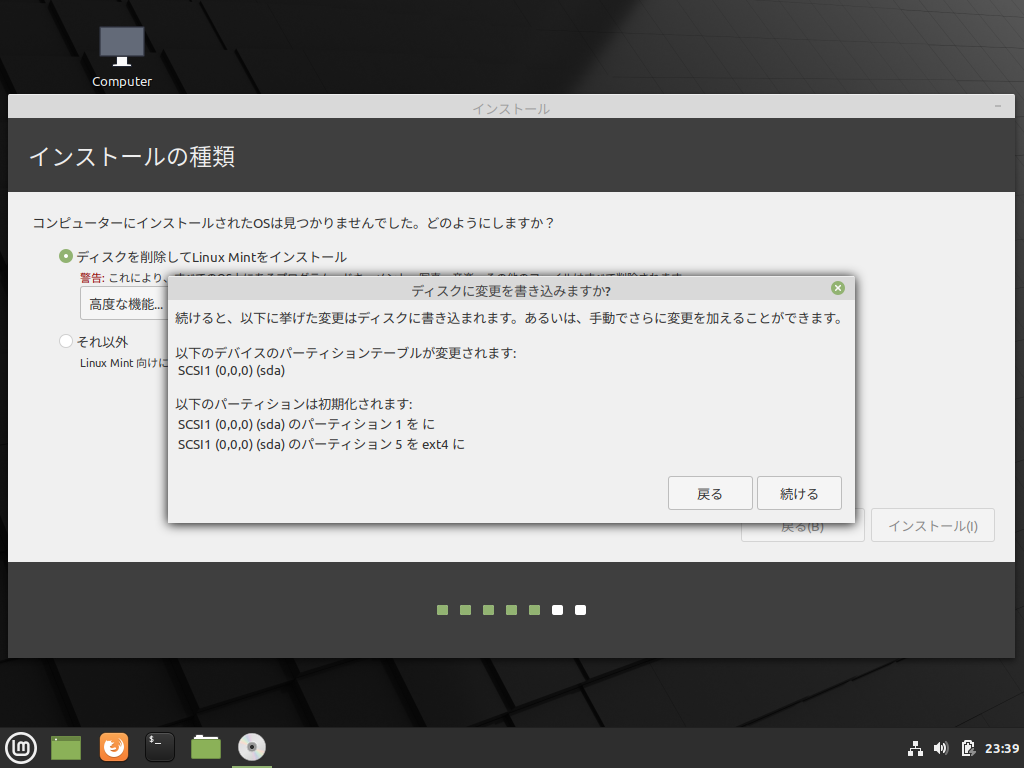The width and height of the screenshot is (1024, 768).
Task: Open network connections tray icon
Action: pyautogui.click(x=916, y=748)
